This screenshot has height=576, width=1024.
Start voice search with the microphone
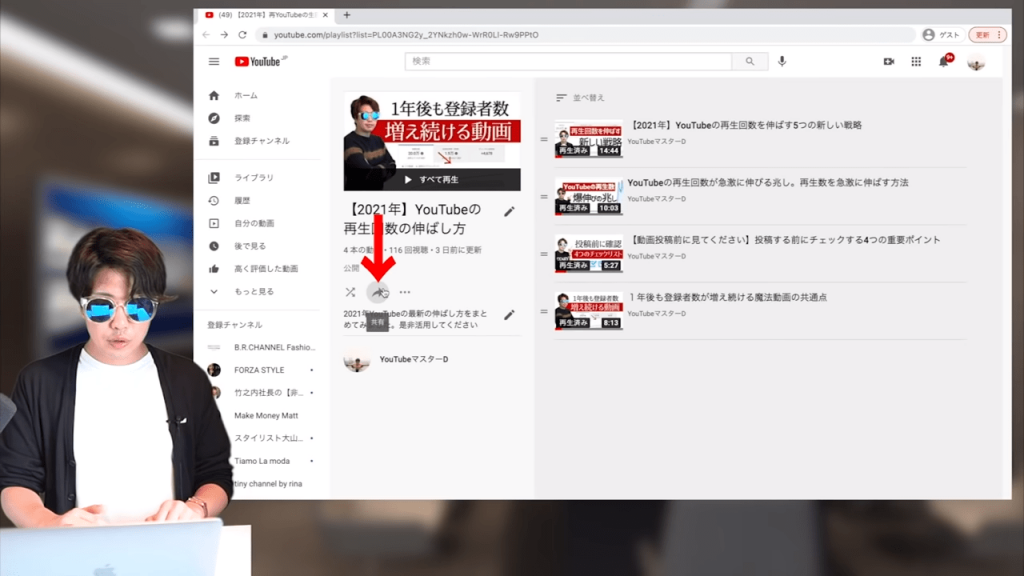point(782,61)
